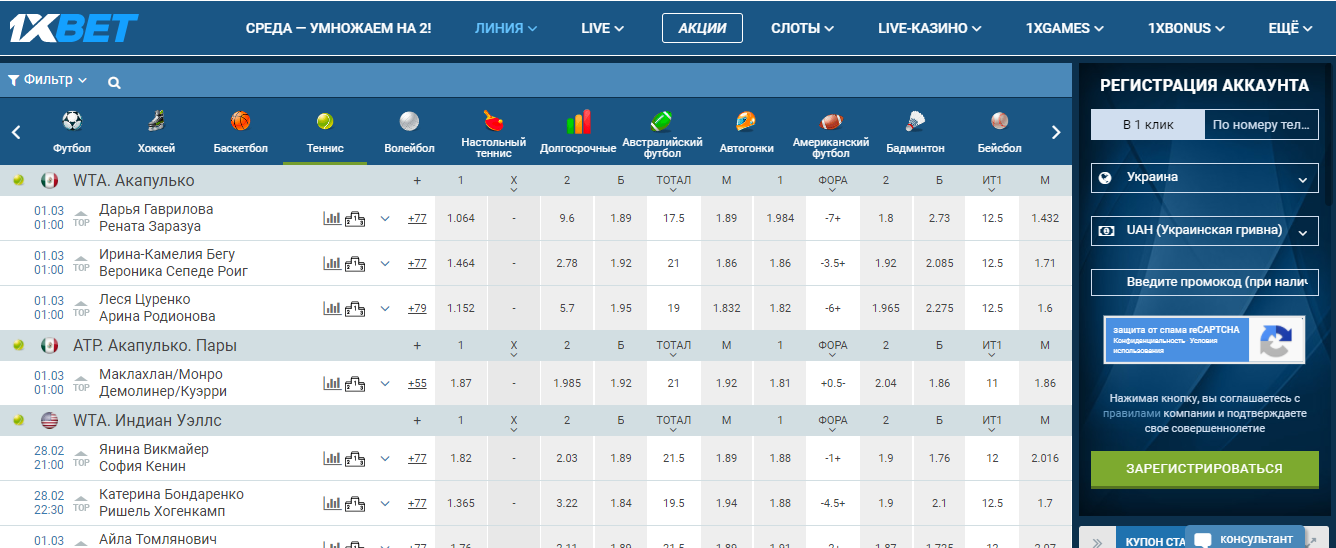
Task: Open statistics chart for Гаврилова – Заразуа
Action: coord(332,218)
